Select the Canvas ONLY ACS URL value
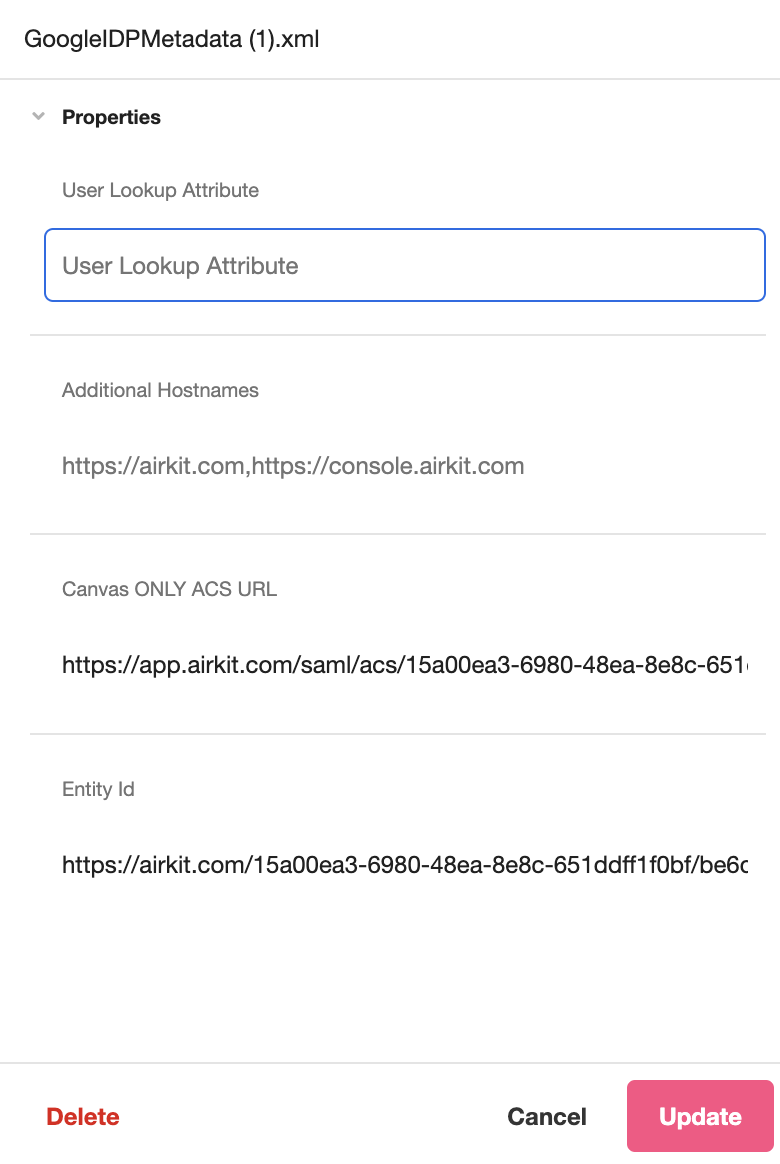This screenshot has width=780, height=1164. coord(404,665)
